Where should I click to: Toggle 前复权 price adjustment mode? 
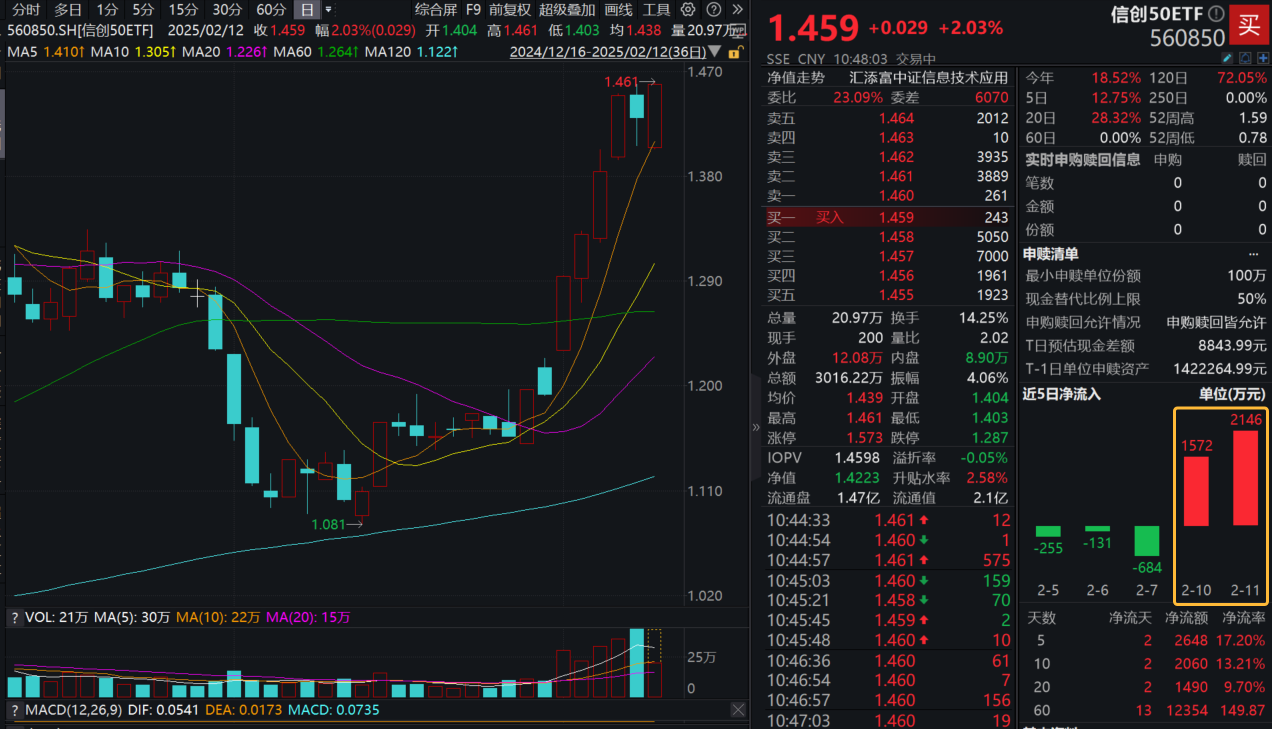click(x=512, y=11)
